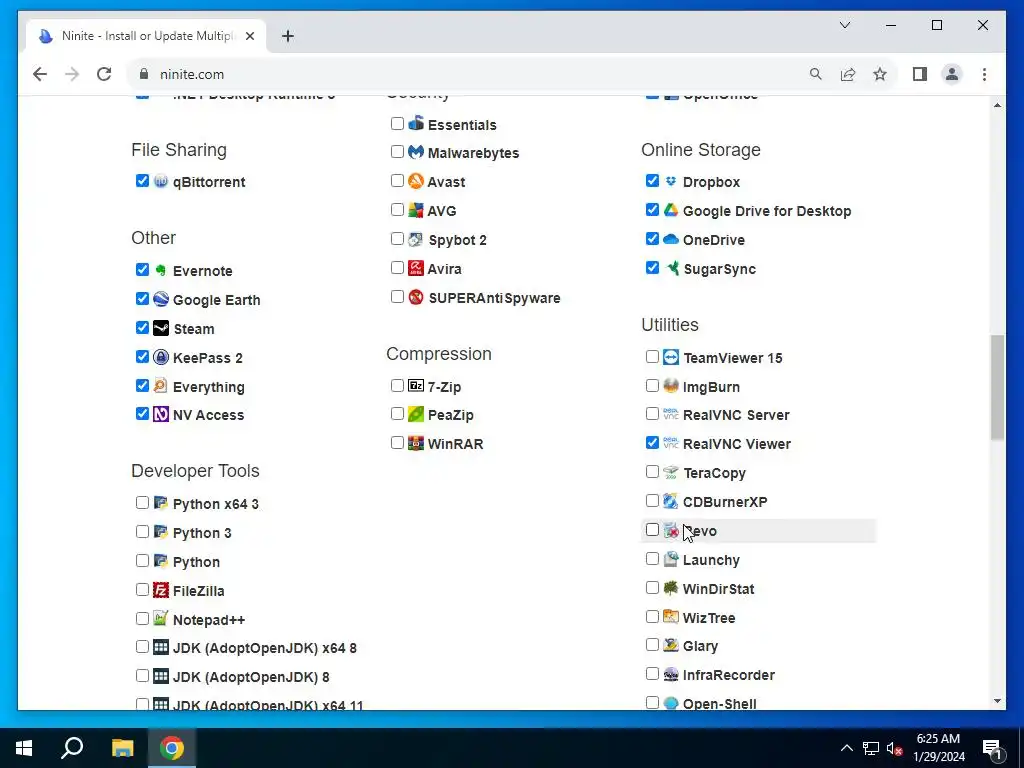Click the Avira red icon
This screenshot has width=1024, height=768.
416,268
